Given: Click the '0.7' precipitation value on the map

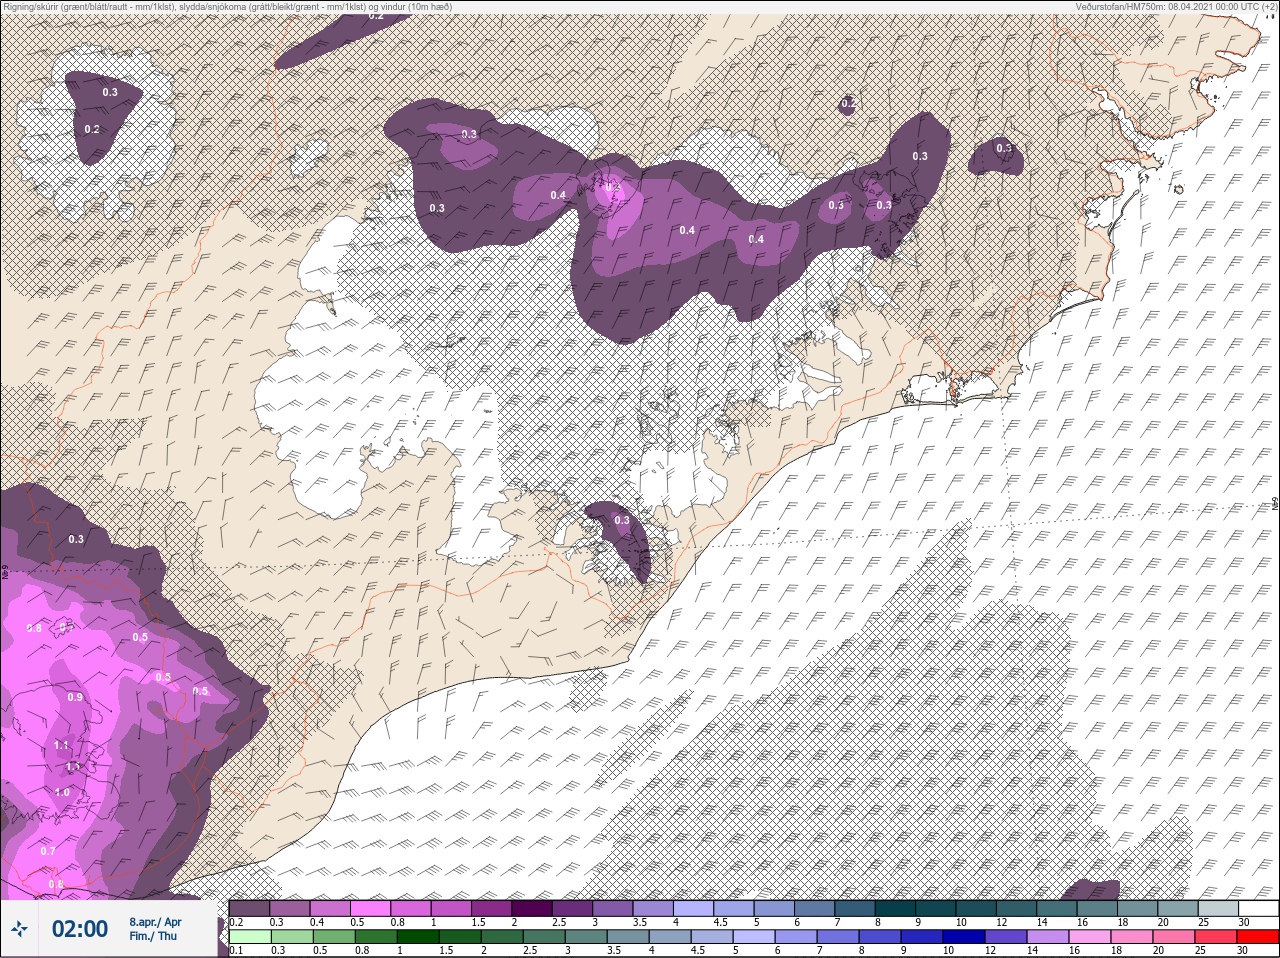Looking at the screenshot, I should 47,851.
